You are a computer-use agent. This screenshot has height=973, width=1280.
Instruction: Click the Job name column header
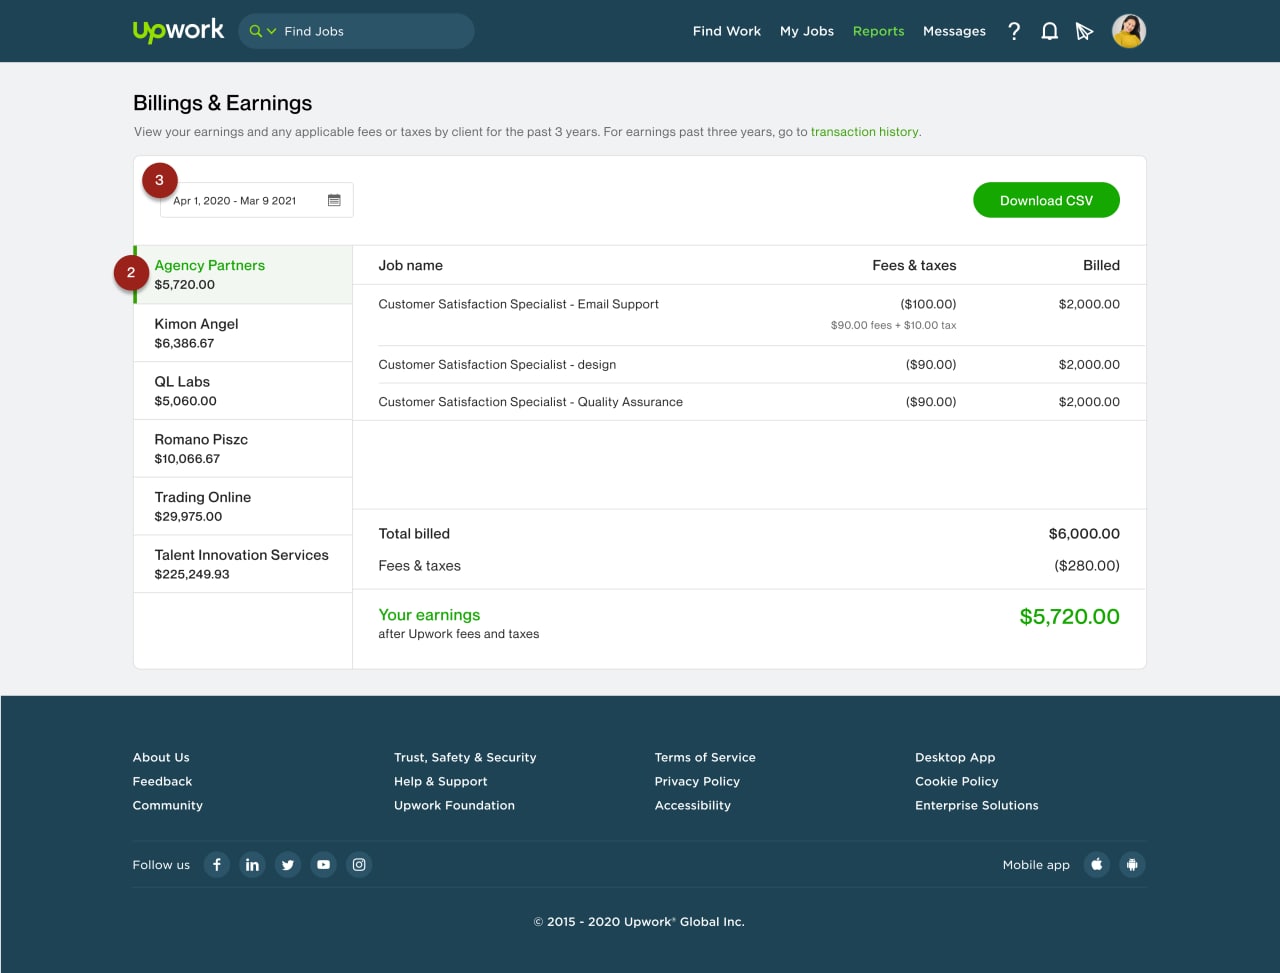coord(410,265)
